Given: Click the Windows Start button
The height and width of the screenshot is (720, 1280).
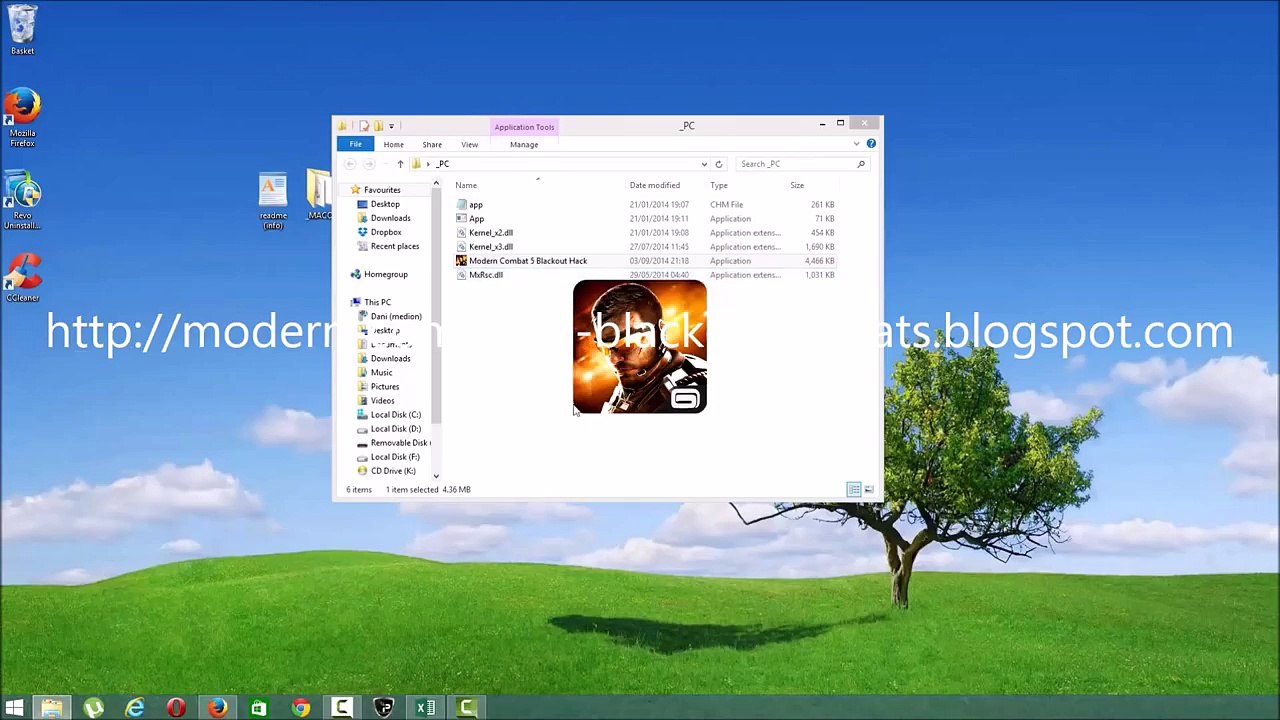Looking at the screenshot, I should point(14,708).
